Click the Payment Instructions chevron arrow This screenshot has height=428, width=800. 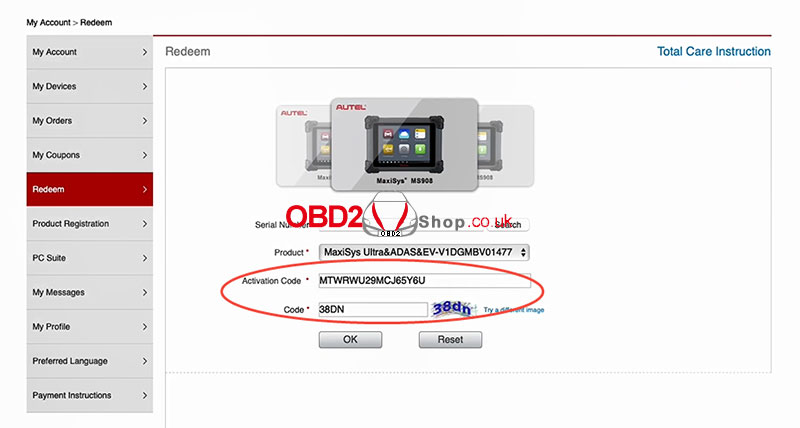(x=144, y=395)
